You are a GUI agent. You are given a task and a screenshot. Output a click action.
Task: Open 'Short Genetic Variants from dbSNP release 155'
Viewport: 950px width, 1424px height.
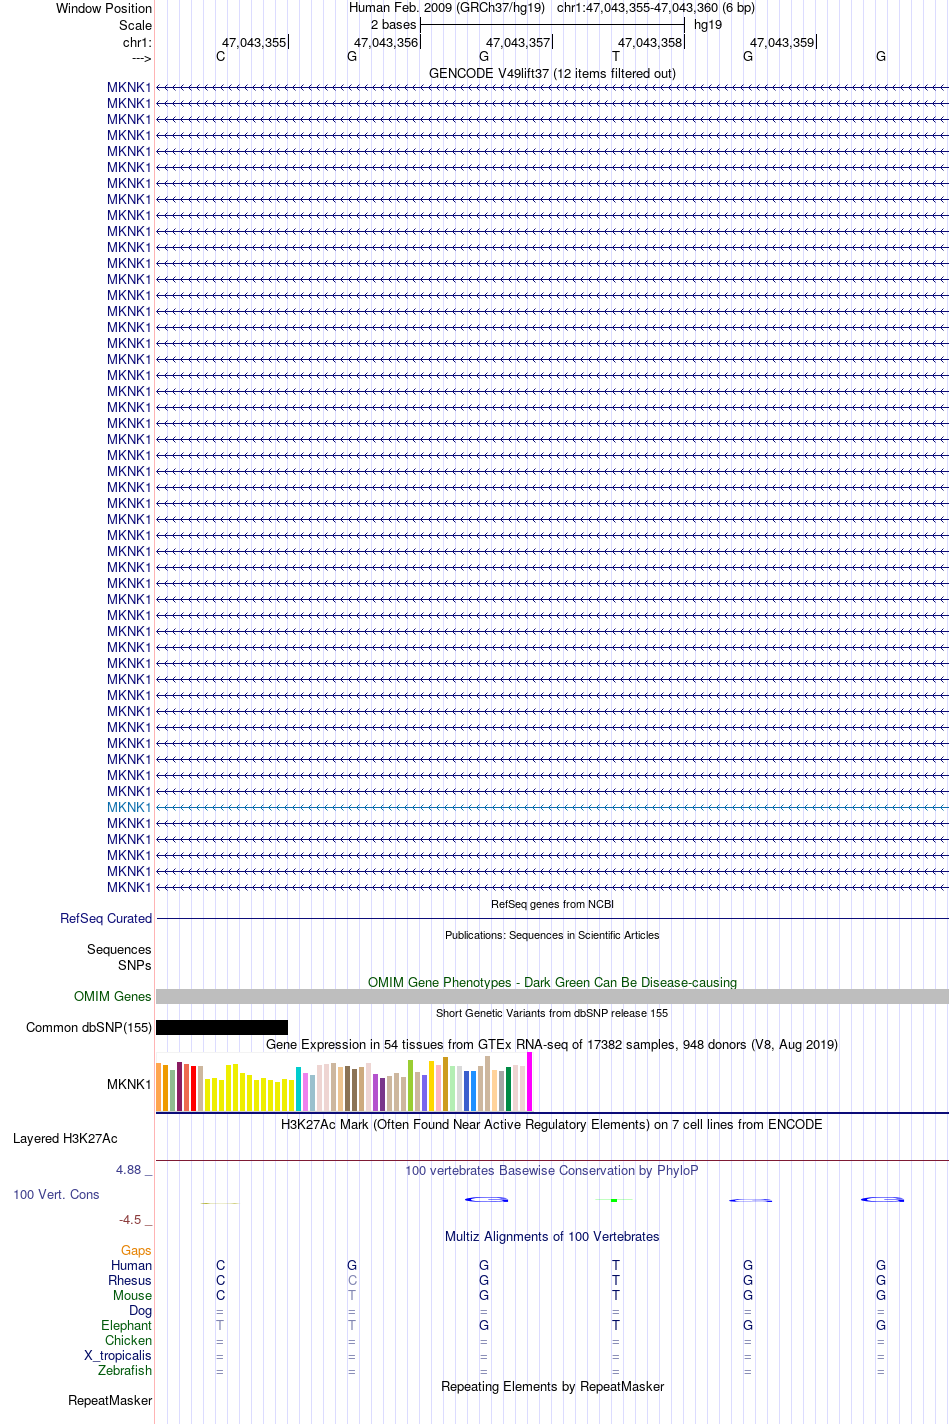[552, 1013]
